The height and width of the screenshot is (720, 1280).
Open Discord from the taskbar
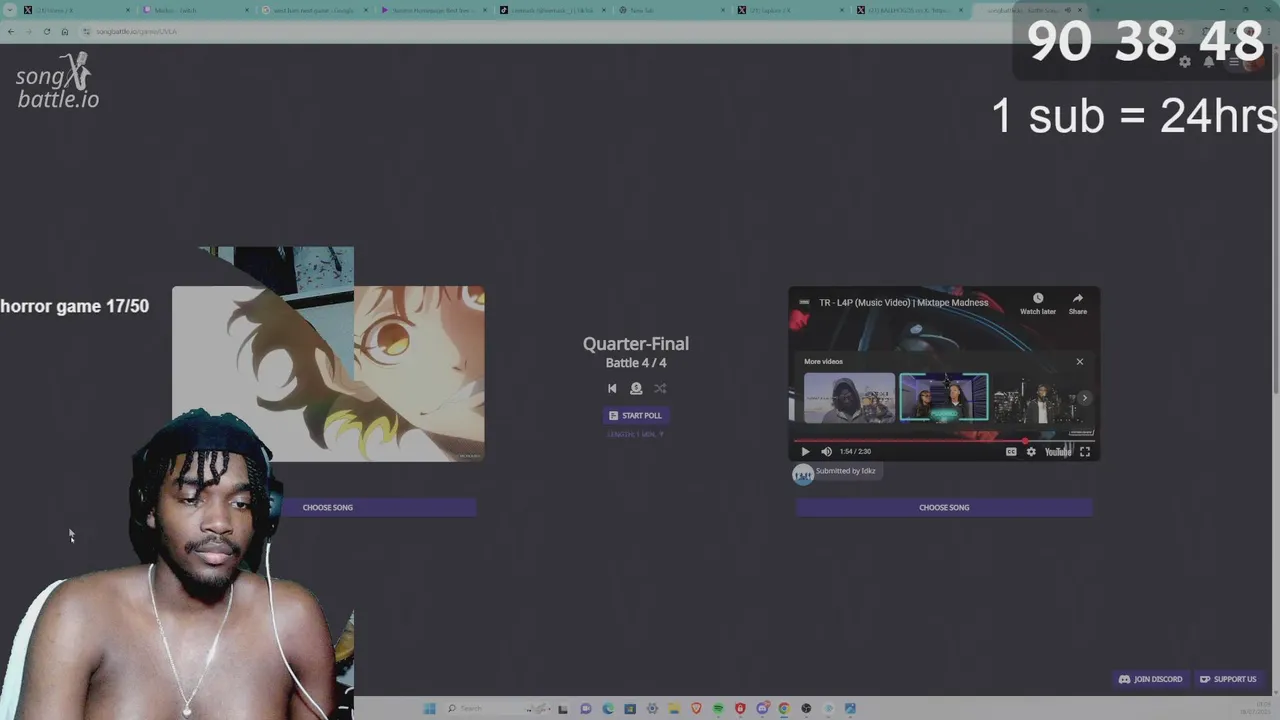[x=762, y=709]
